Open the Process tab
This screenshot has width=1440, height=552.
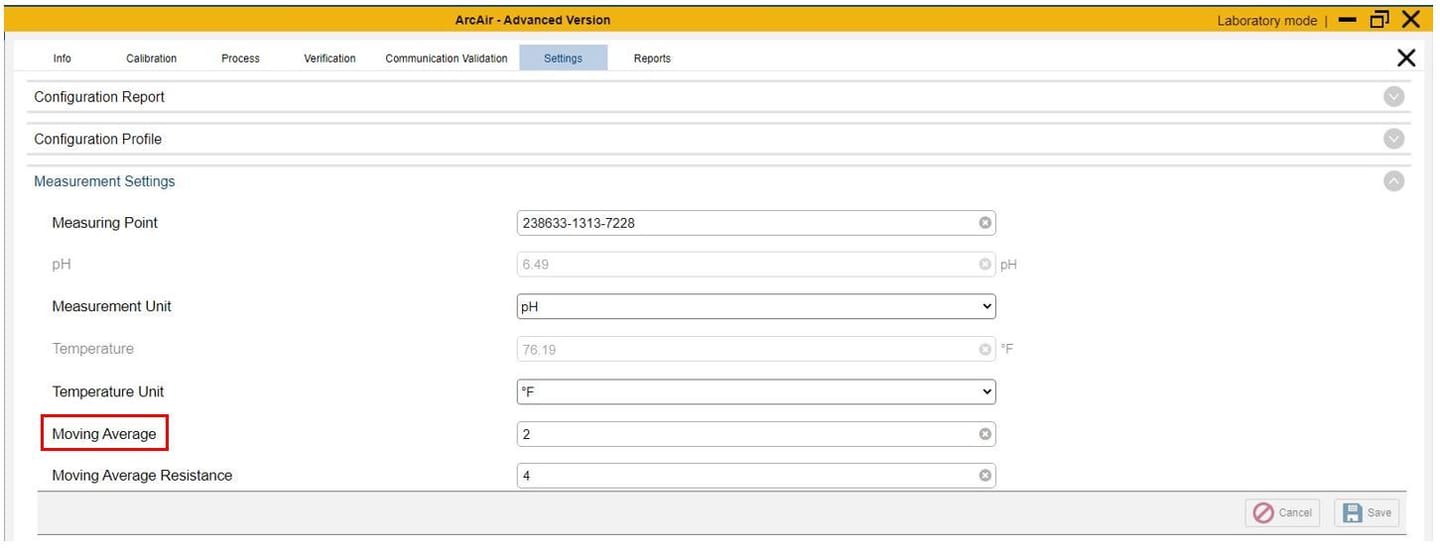pyautogui.click(x=240, y=58)
